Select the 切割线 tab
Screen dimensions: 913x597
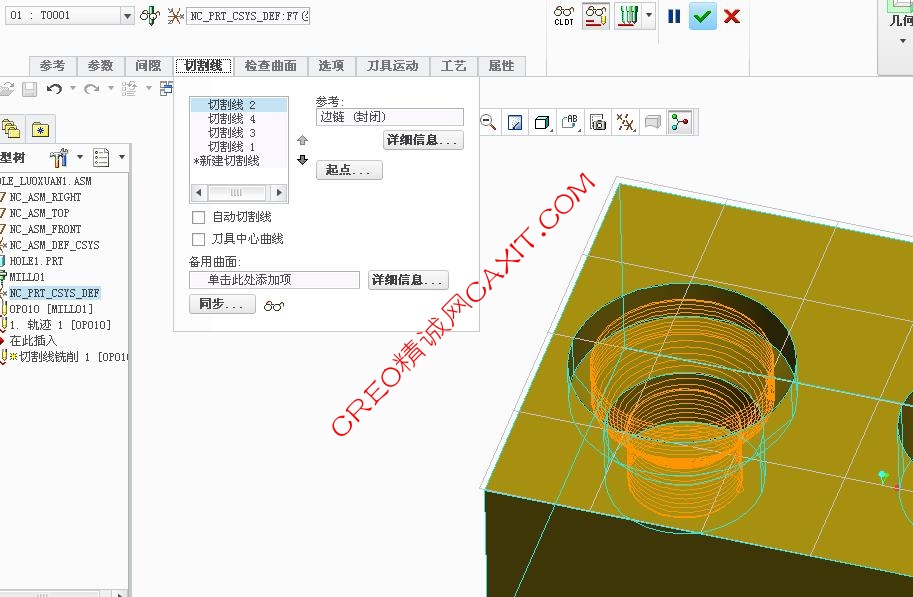pyautogui.click(x=203, y=66)
